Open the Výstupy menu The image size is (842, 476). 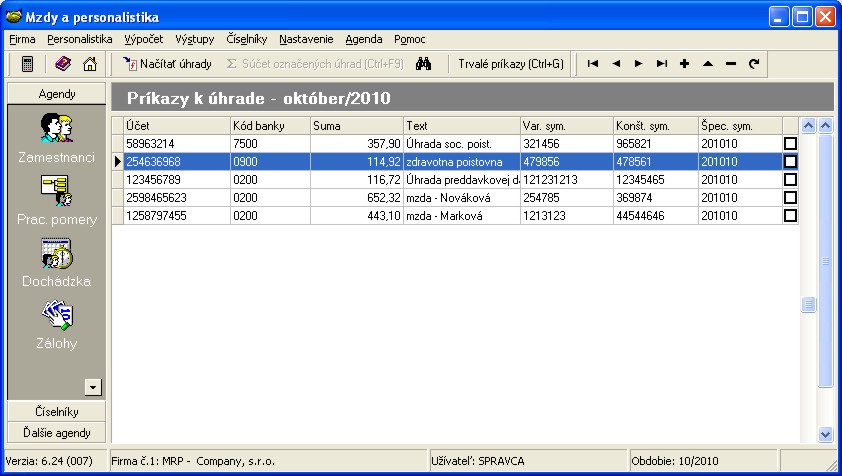click(x=194, y=39)
